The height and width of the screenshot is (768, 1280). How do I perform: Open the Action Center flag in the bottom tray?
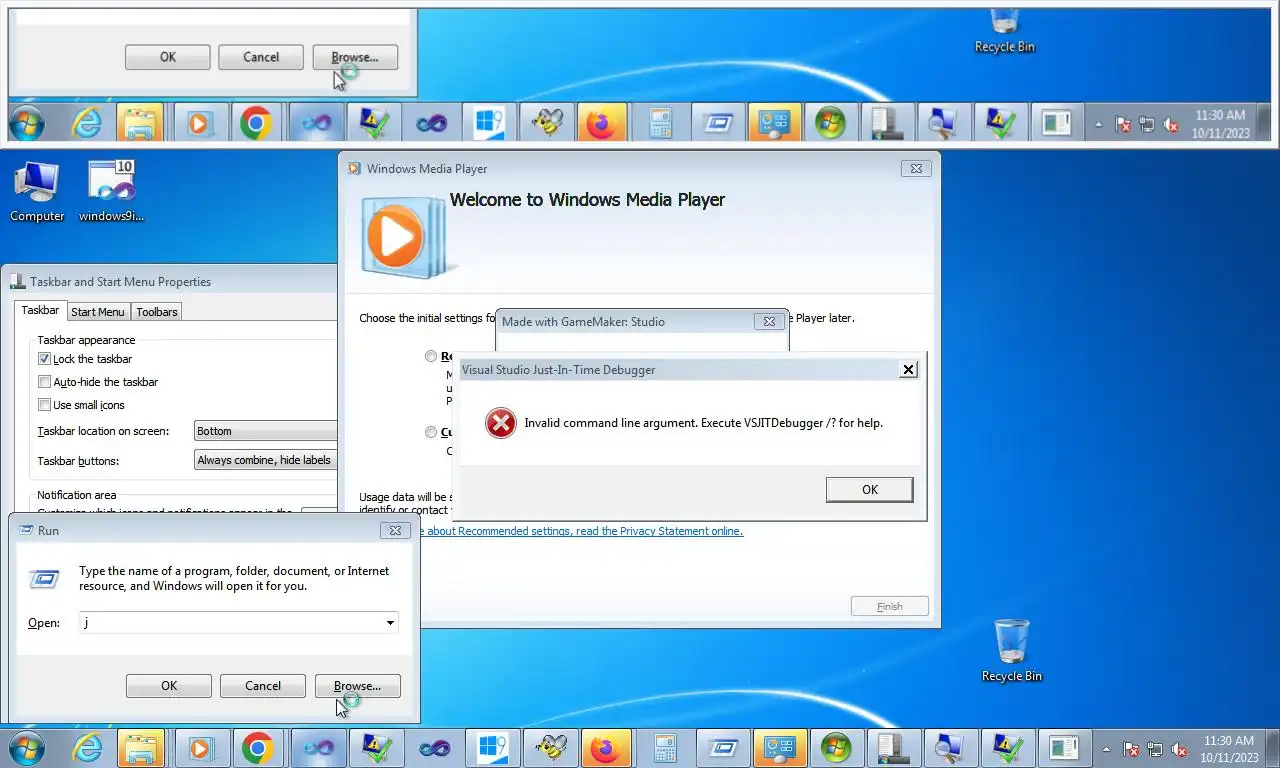(1130, 749)
